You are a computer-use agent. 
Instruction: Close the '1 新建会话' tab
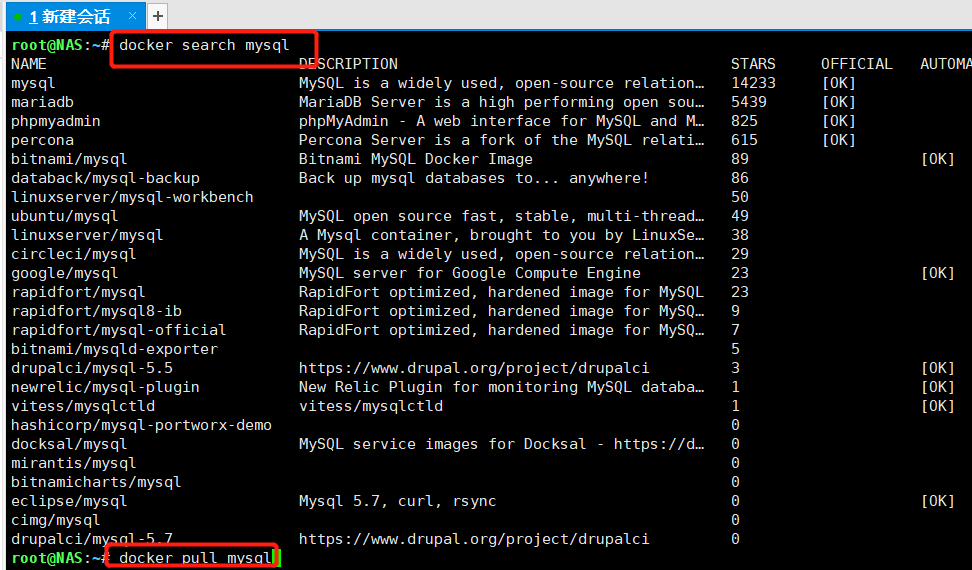click(x=132, y=15)
